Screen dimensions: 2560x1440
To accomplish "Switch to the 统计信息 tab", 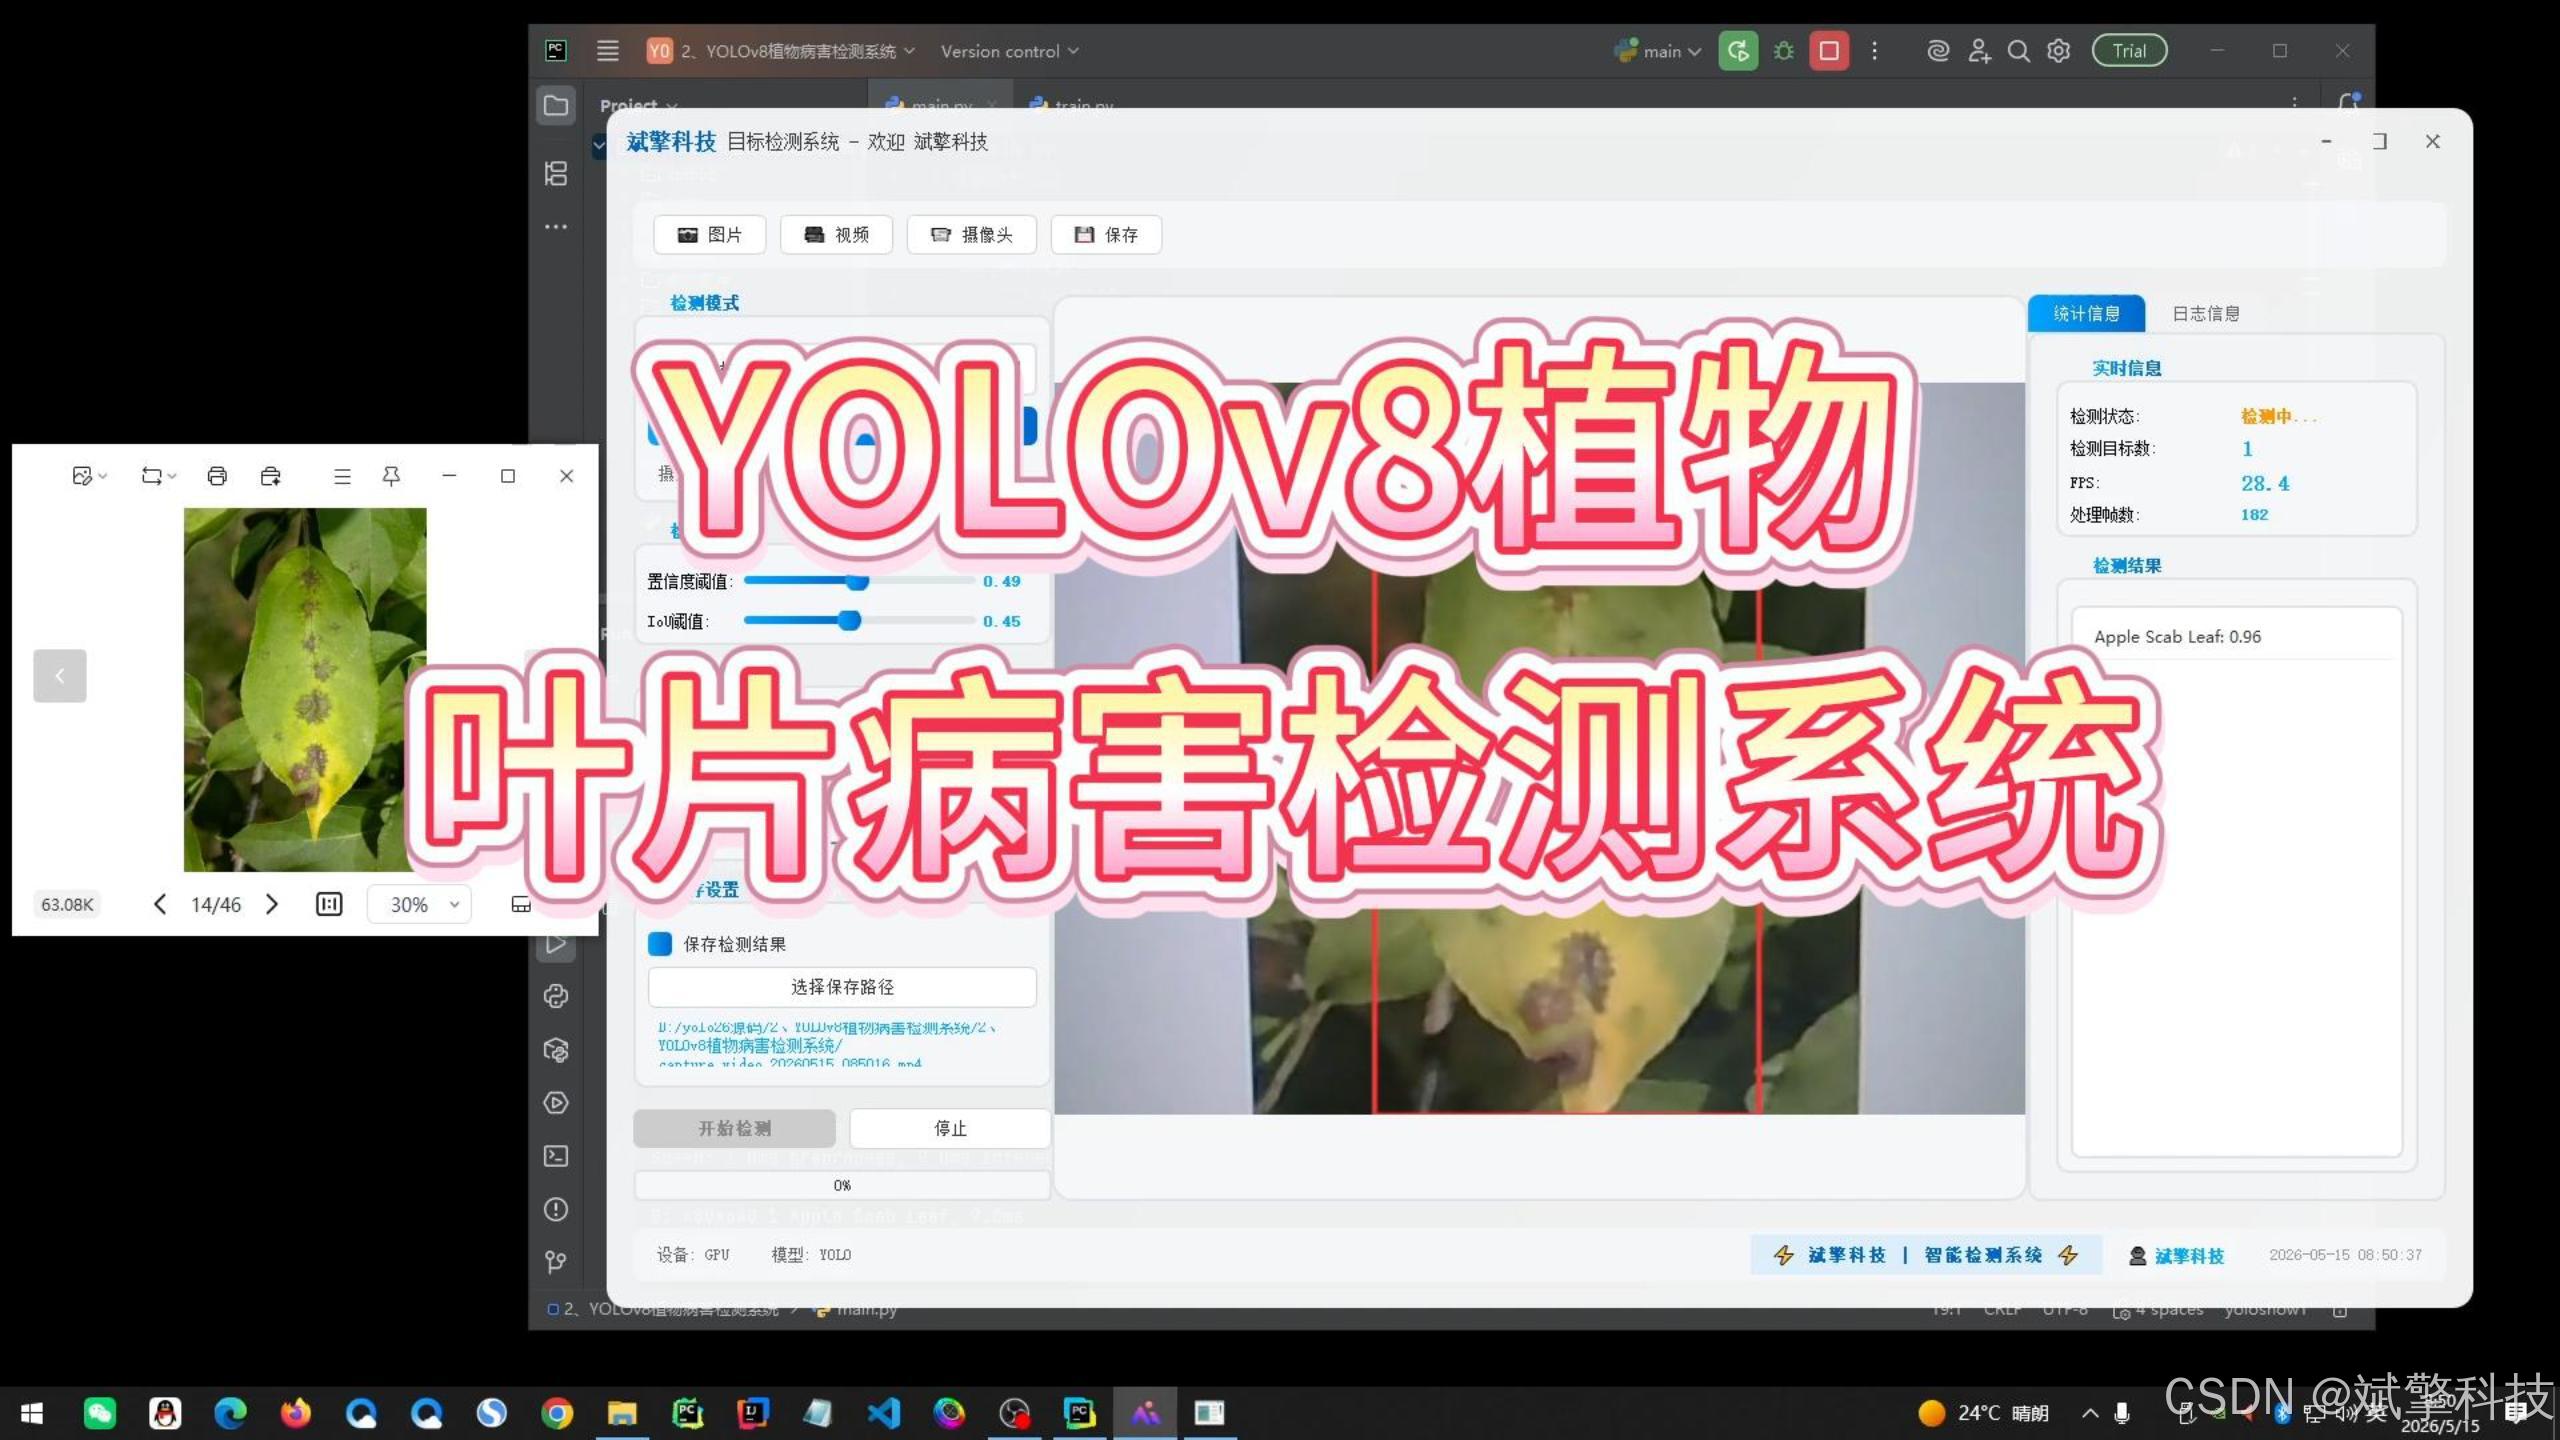I will (2086, 314).
